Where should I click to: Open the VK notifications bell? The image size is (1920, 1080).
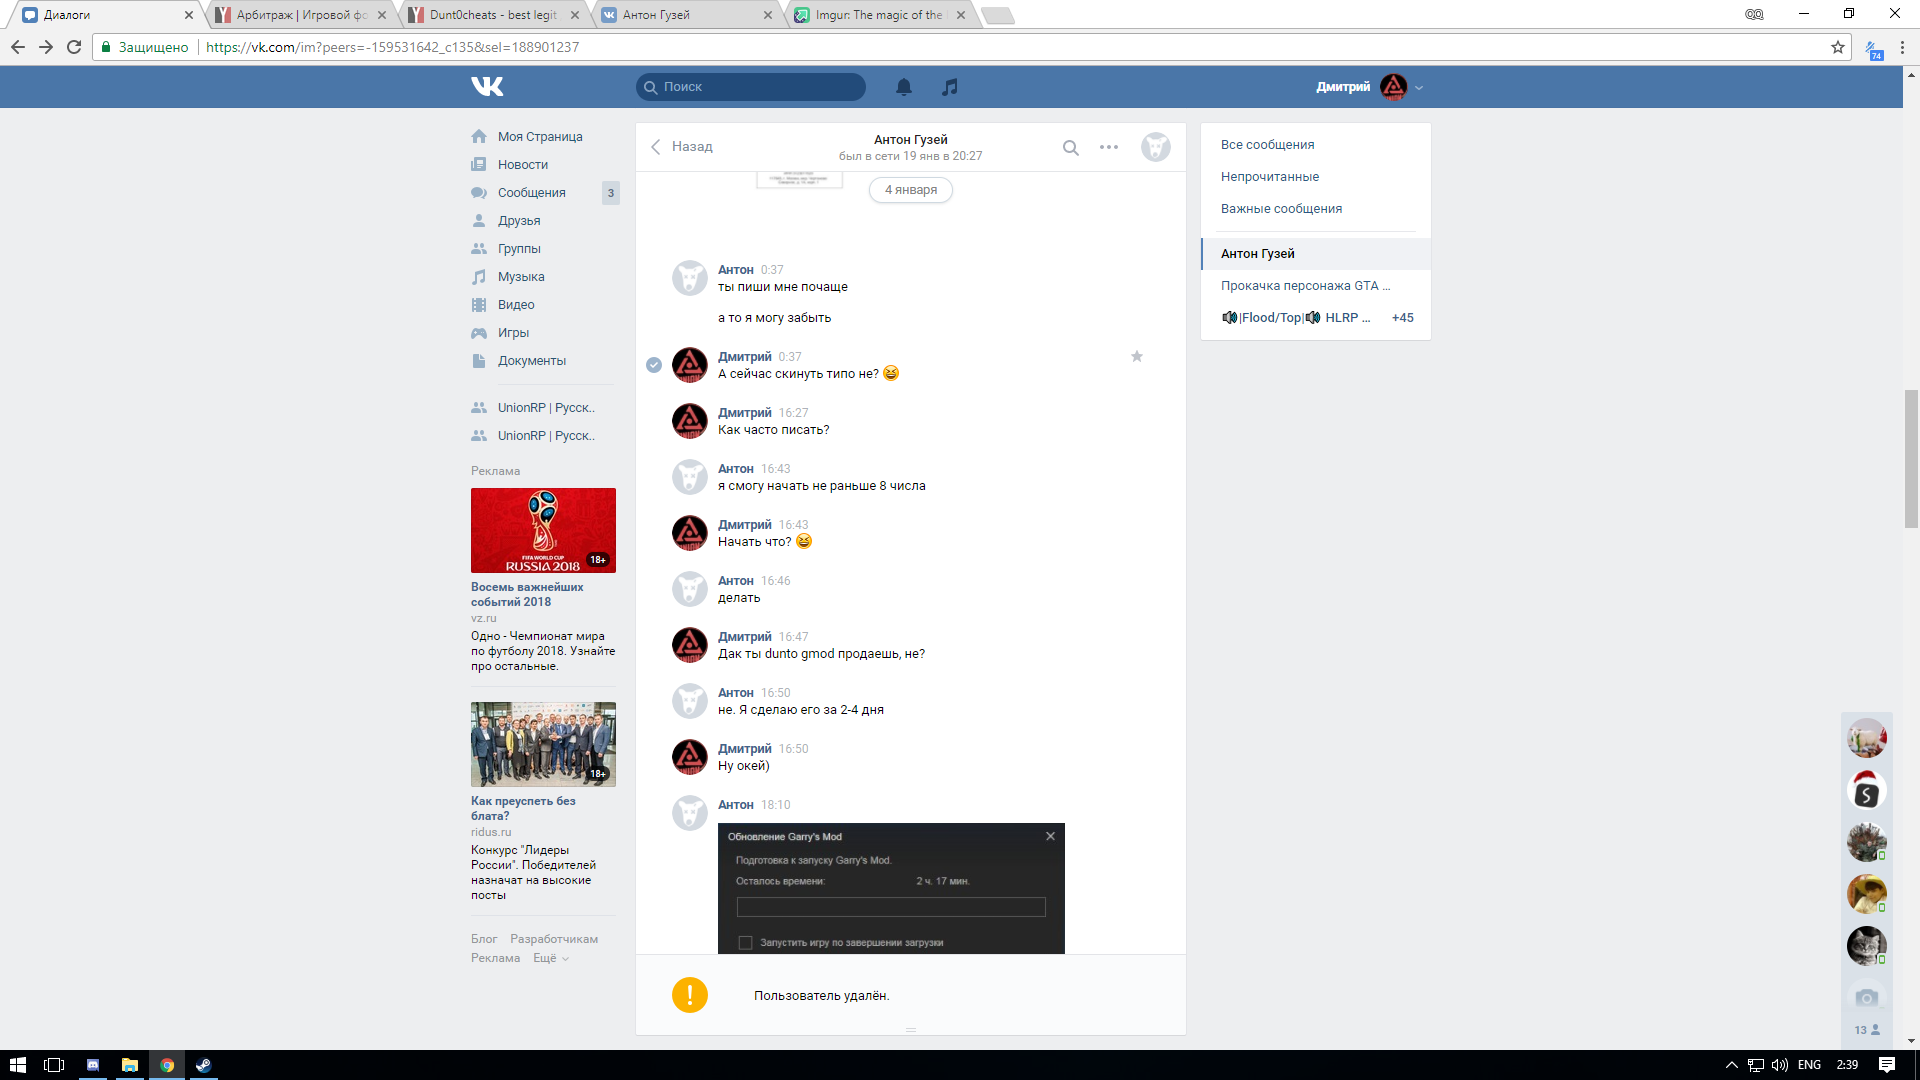pos(903,87)
